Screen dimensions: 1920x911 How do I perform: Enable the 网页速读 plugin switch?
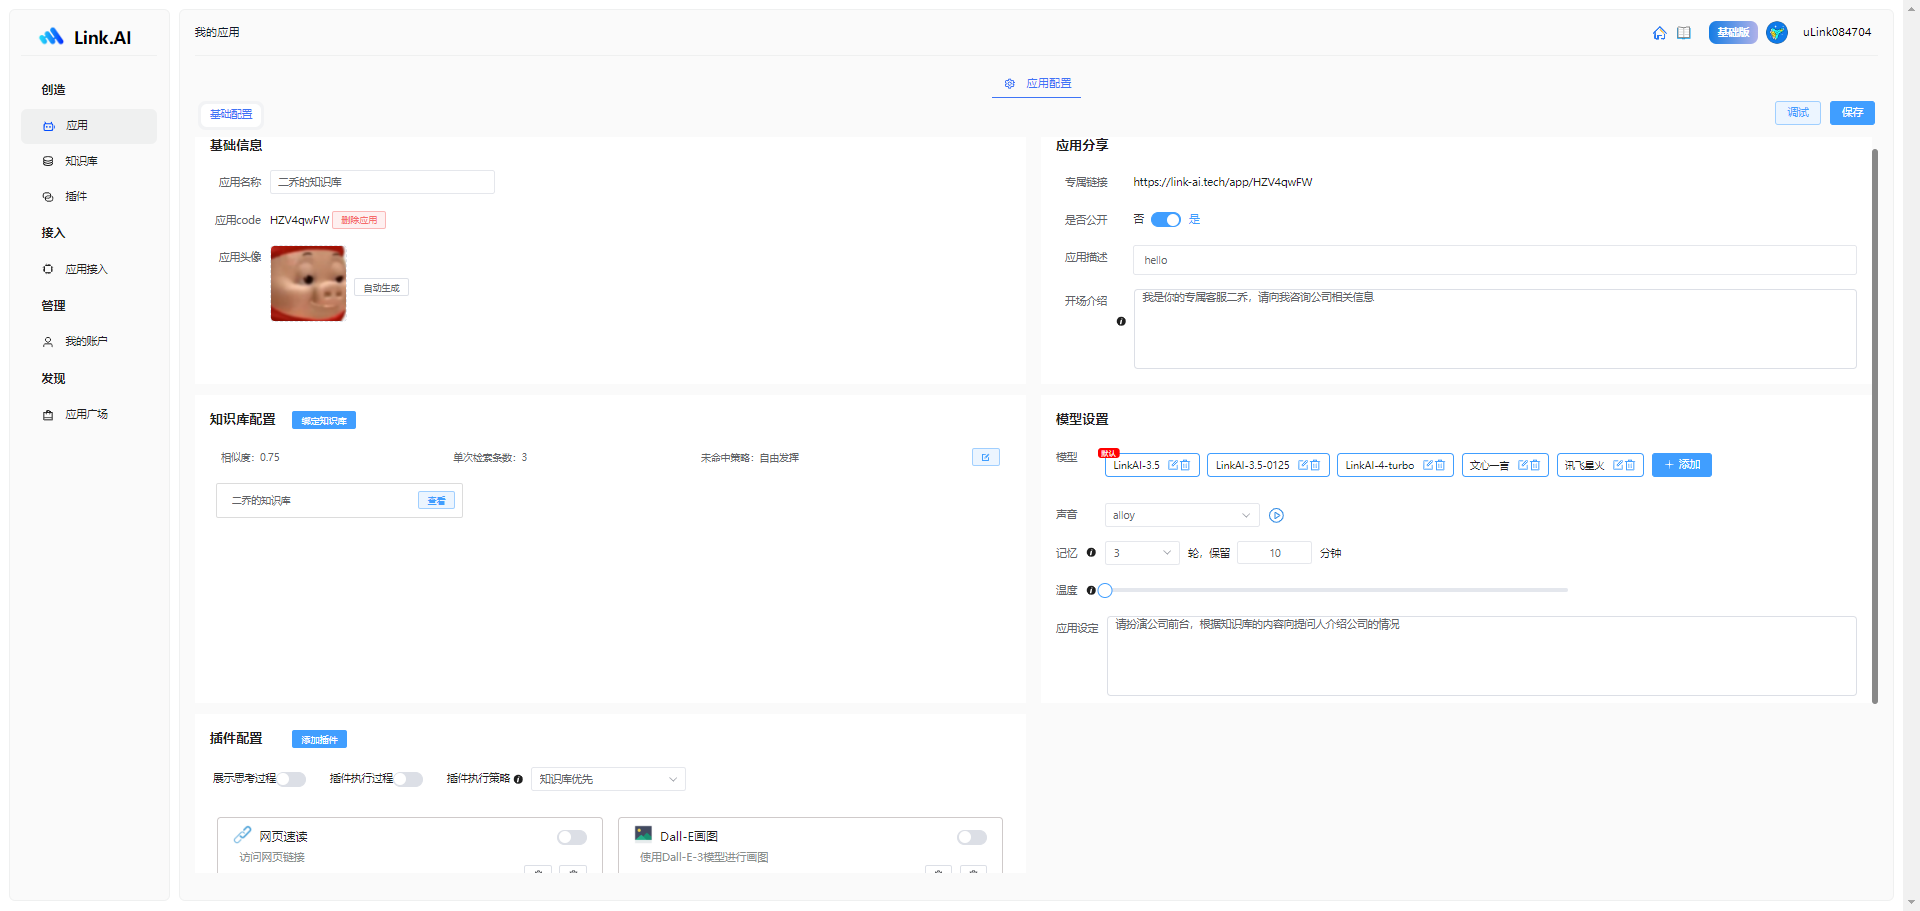(x=571, y=838)
